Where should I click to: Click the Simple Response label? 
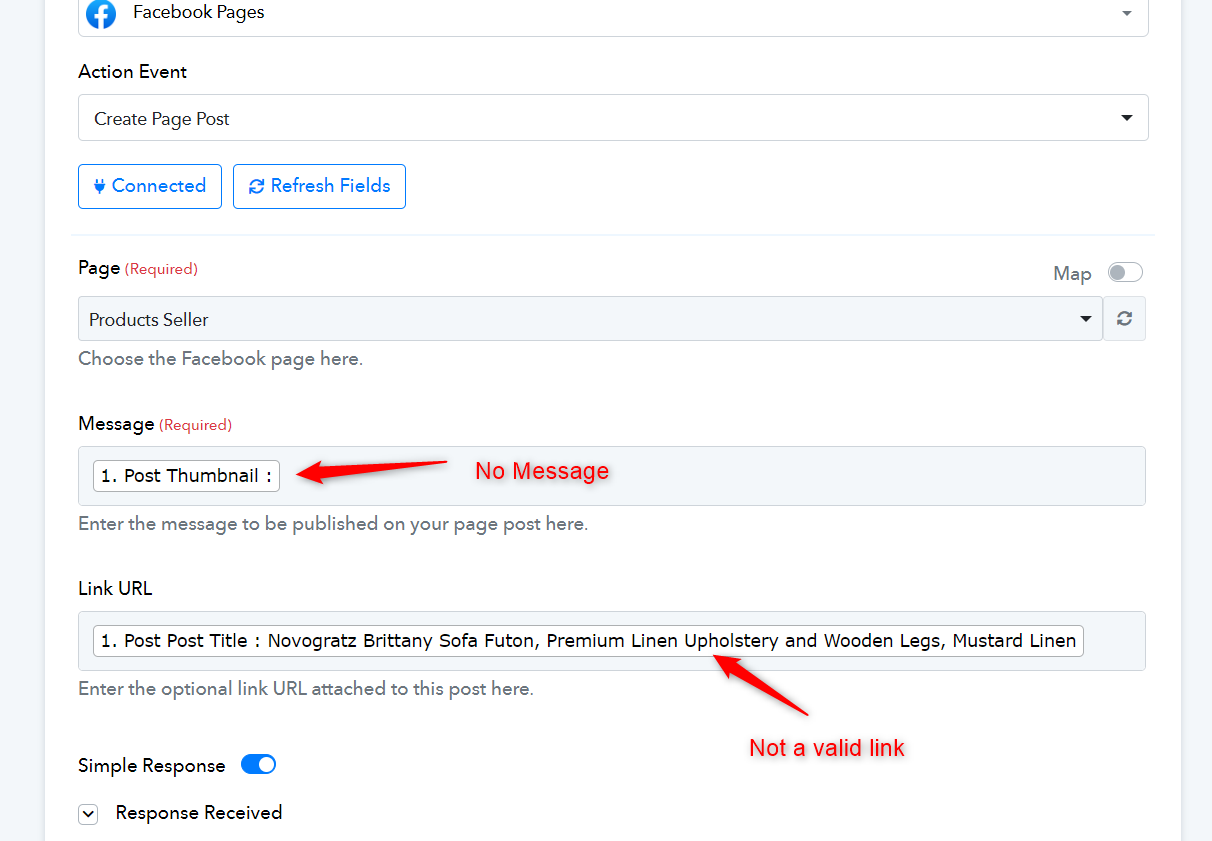coord(152,766)
